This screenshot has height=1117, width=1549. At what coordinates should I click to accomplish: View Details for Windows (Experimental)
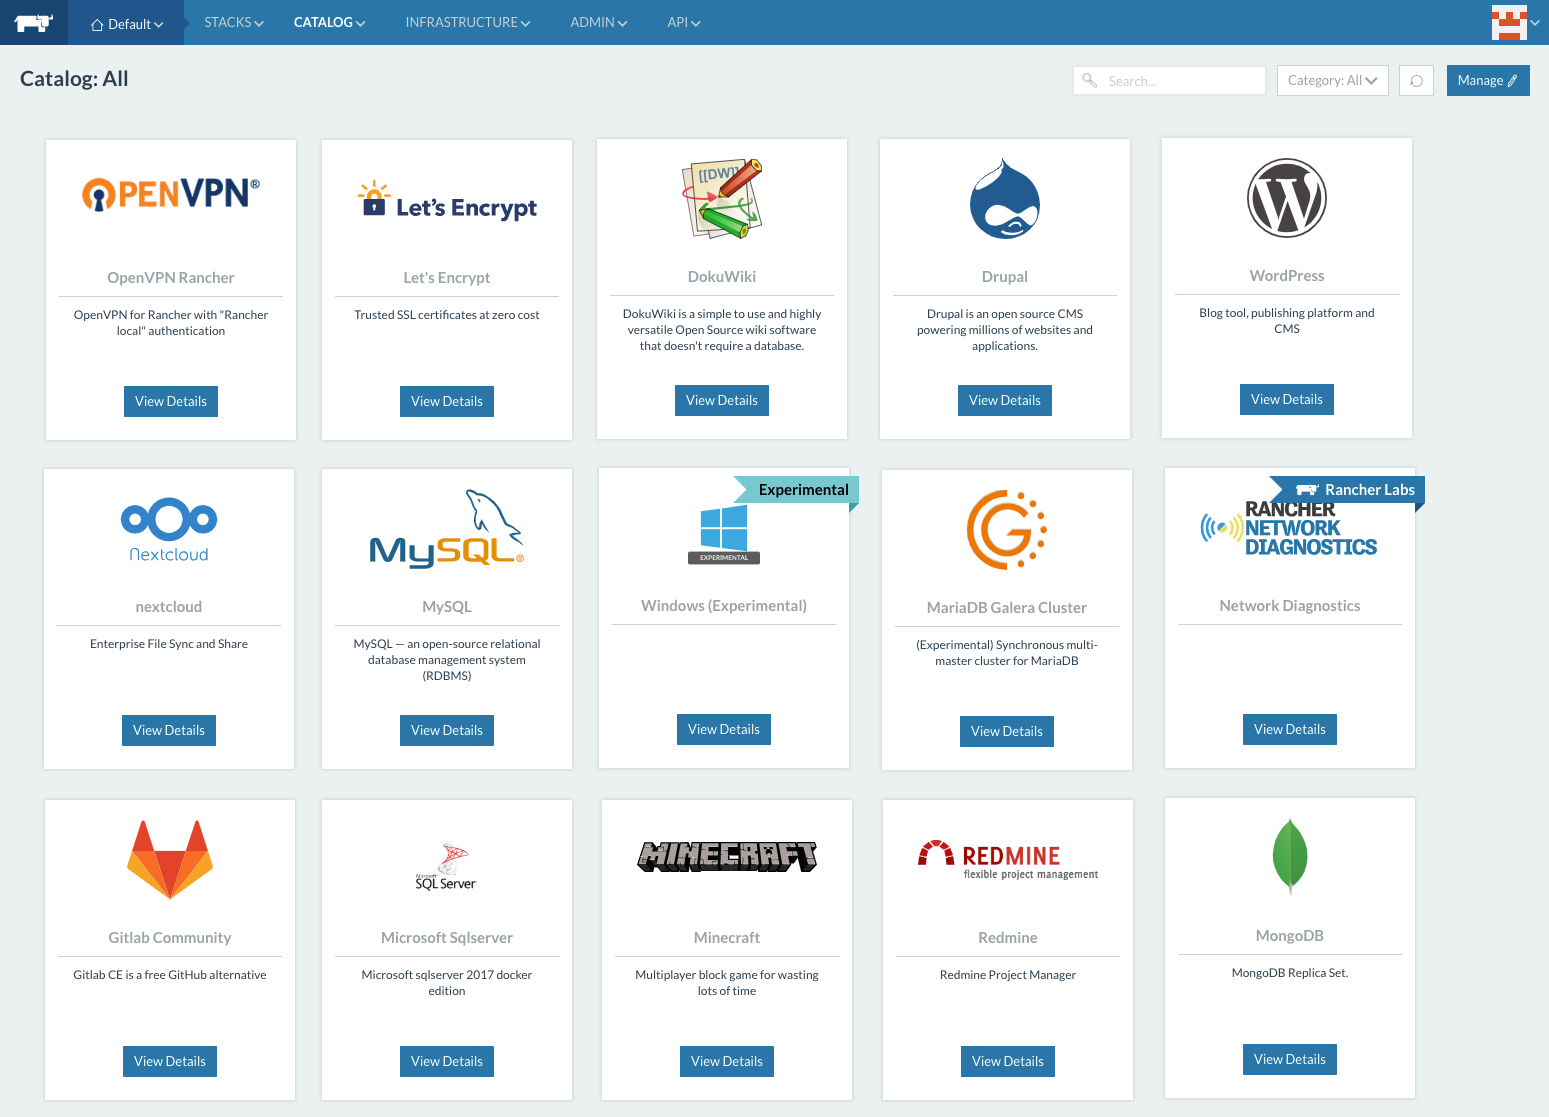click(x=724, y=729)
